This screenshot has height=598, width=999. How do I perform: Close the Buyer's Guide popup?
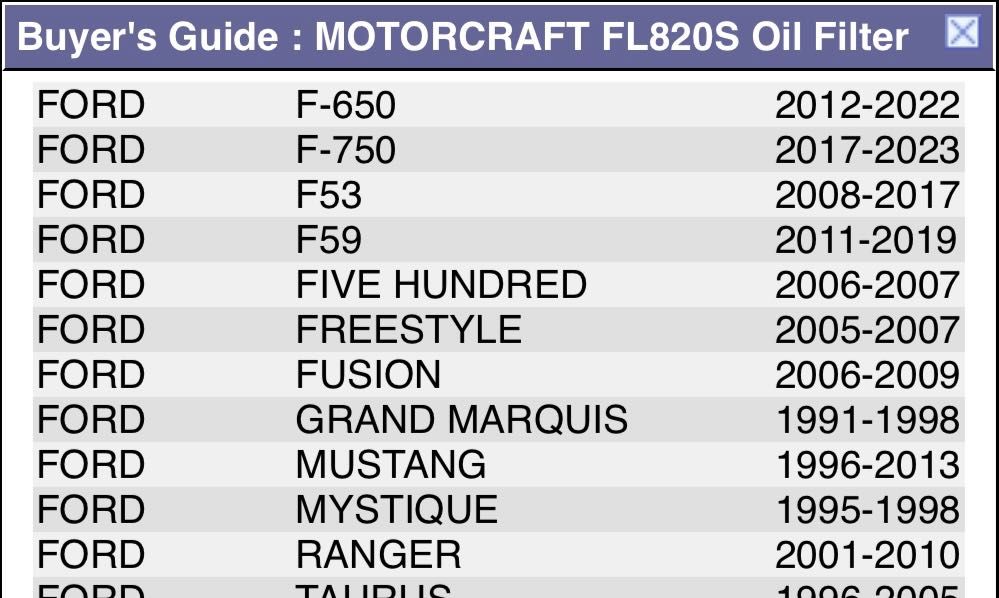click(961, 33)
